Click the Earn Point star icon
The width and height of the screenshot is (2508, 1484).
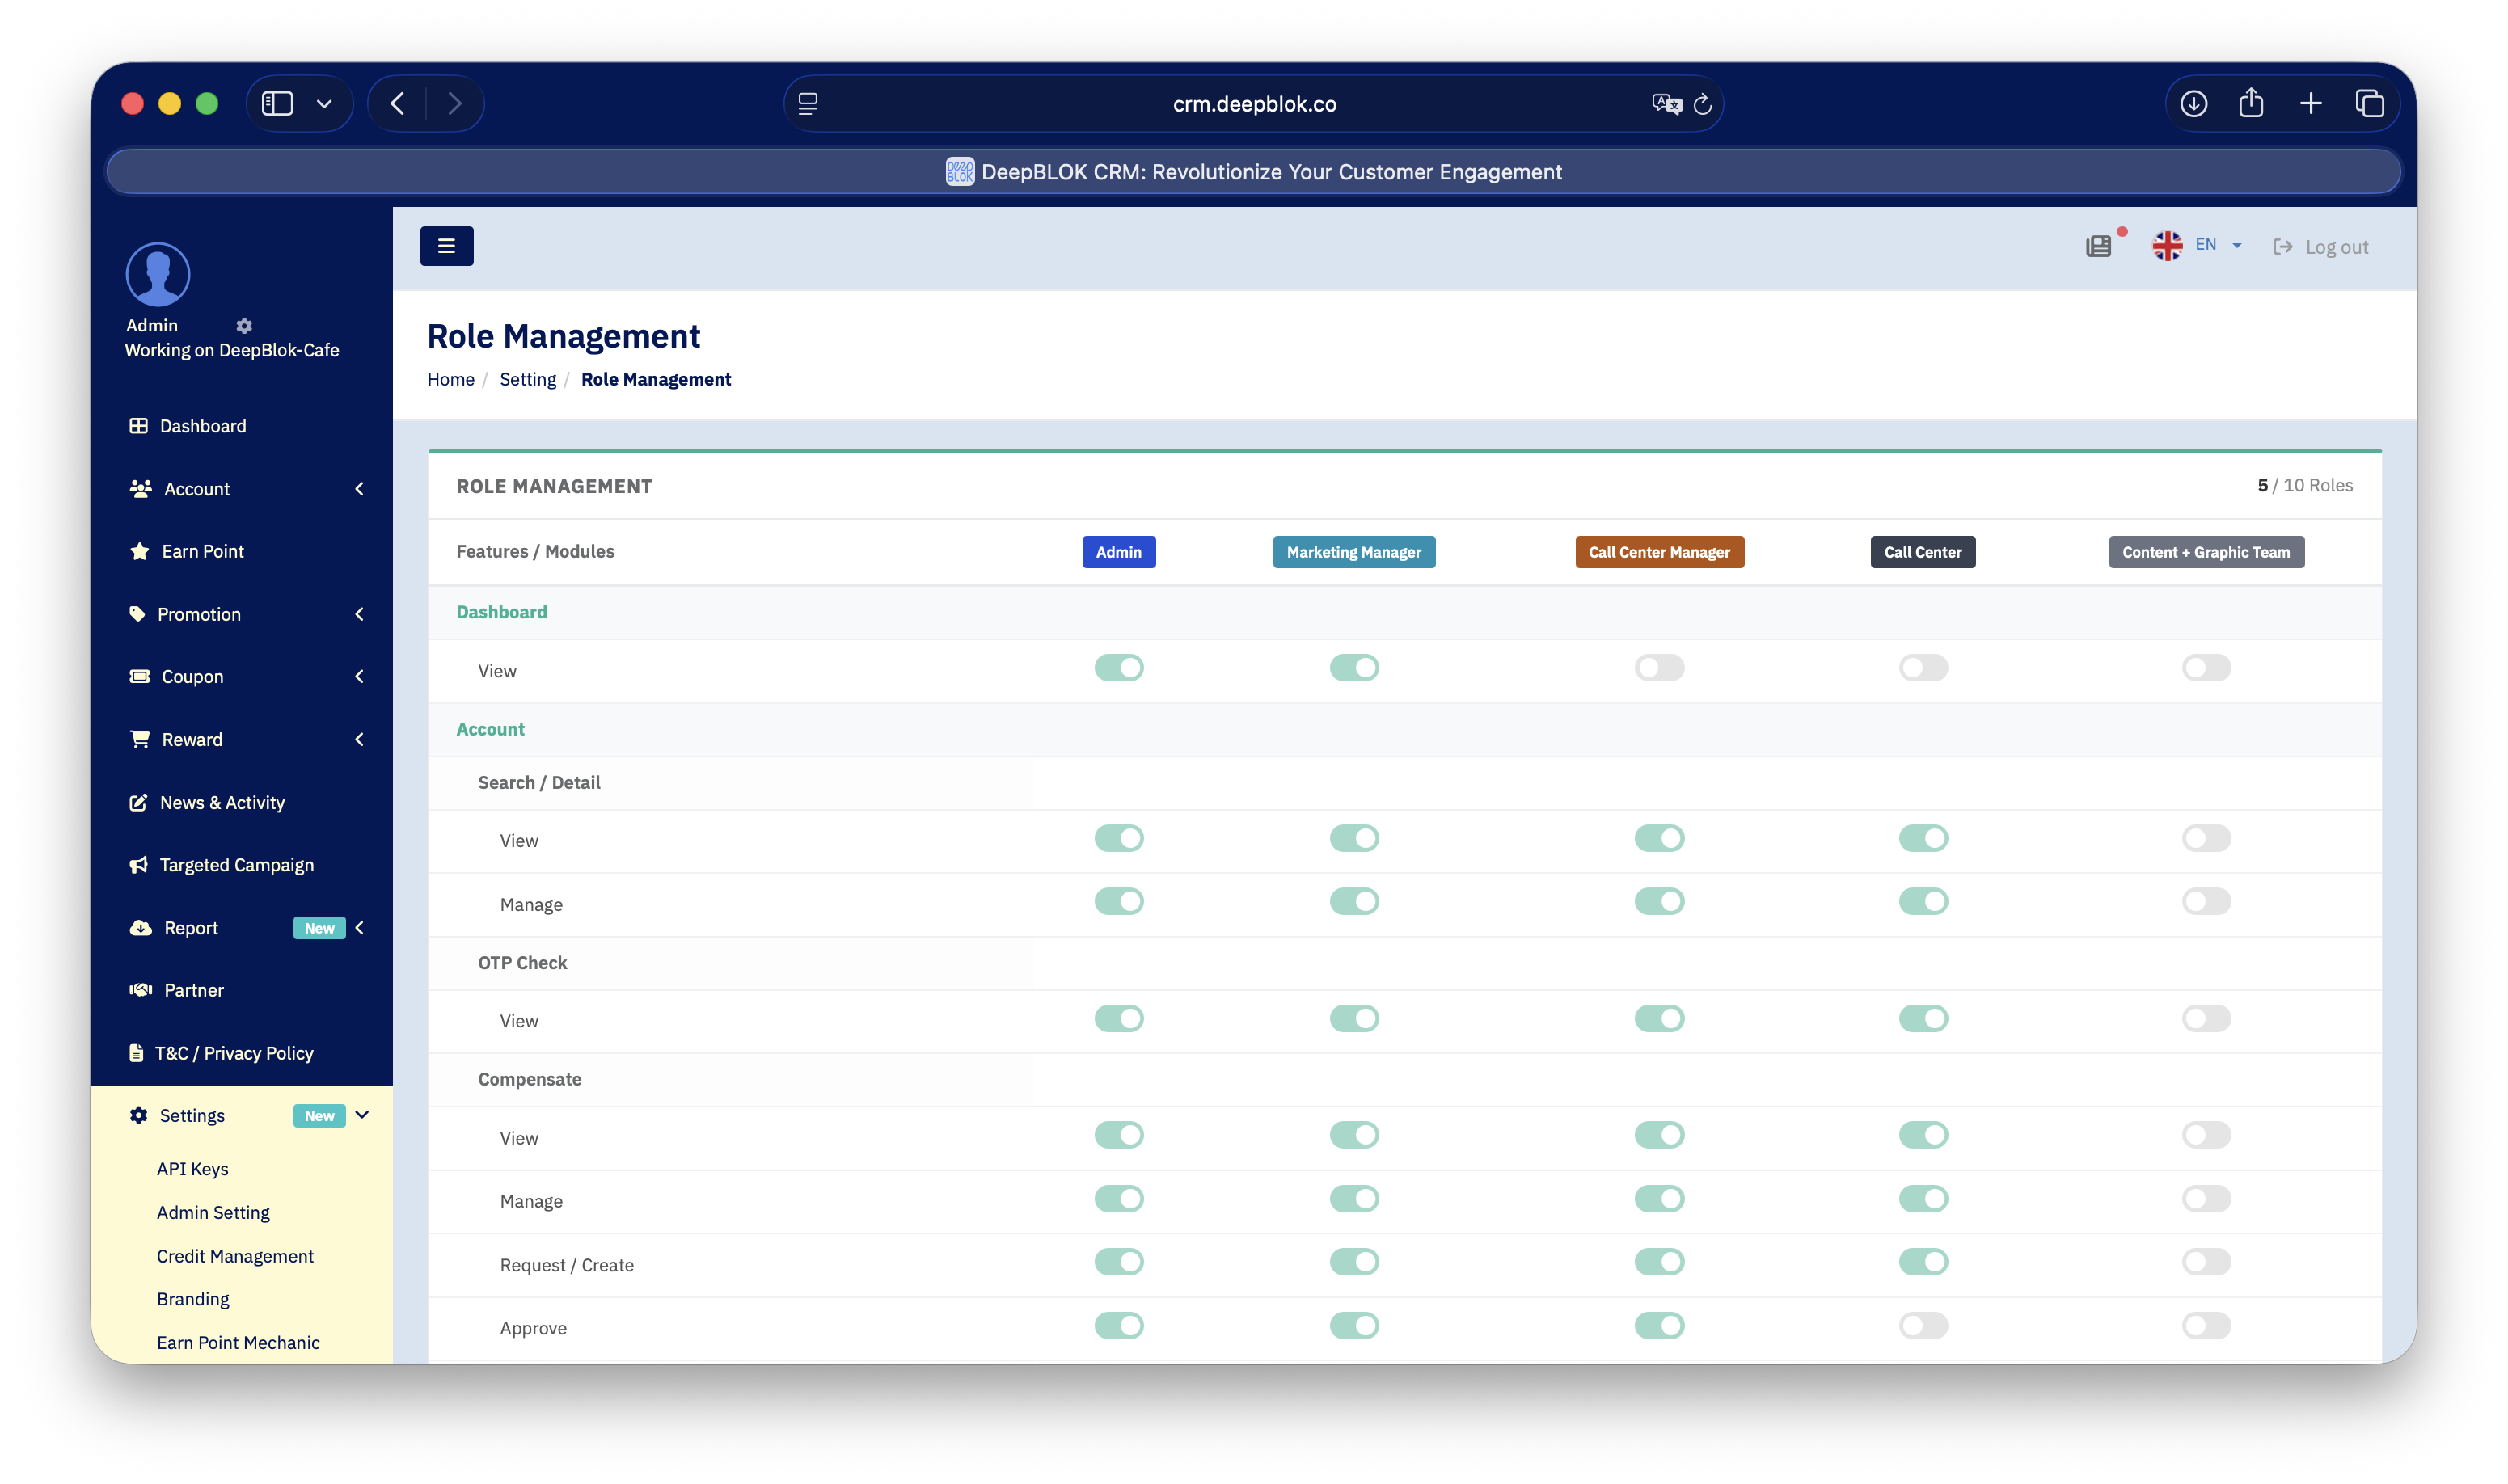tap(140, 551)
